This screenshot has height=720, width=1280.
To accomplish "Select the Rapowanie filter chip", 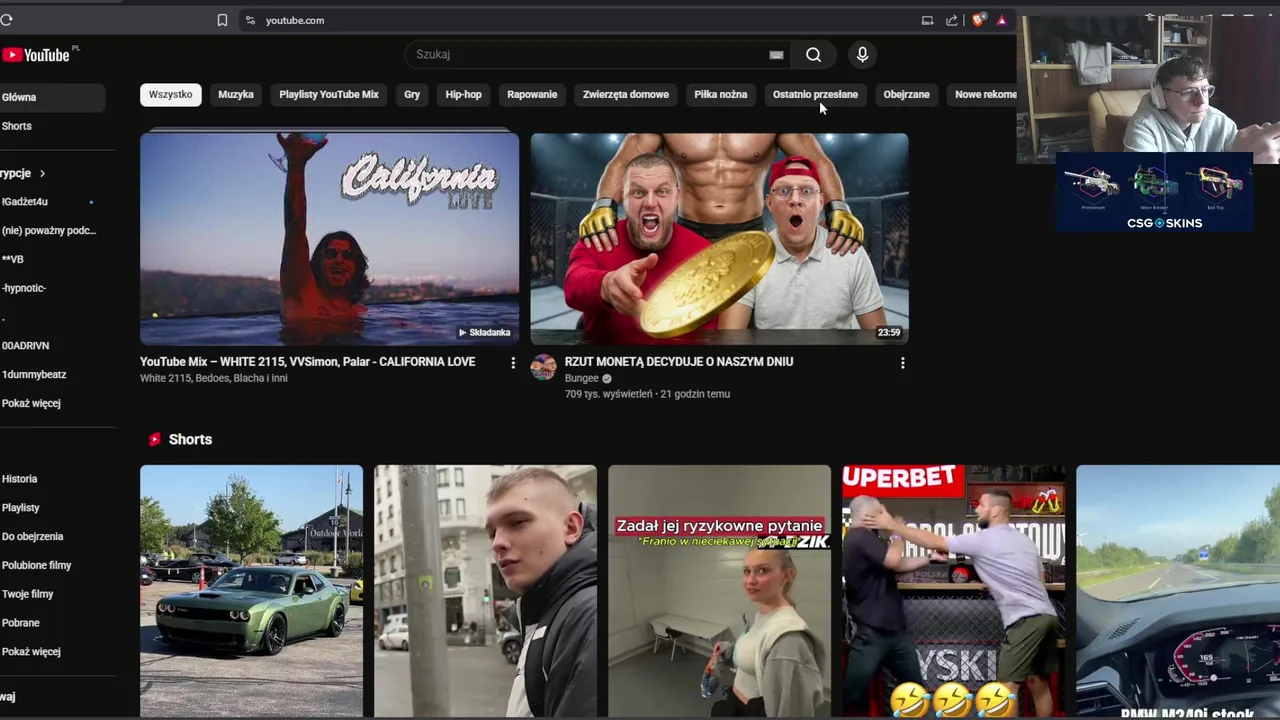I will (532, 94).
